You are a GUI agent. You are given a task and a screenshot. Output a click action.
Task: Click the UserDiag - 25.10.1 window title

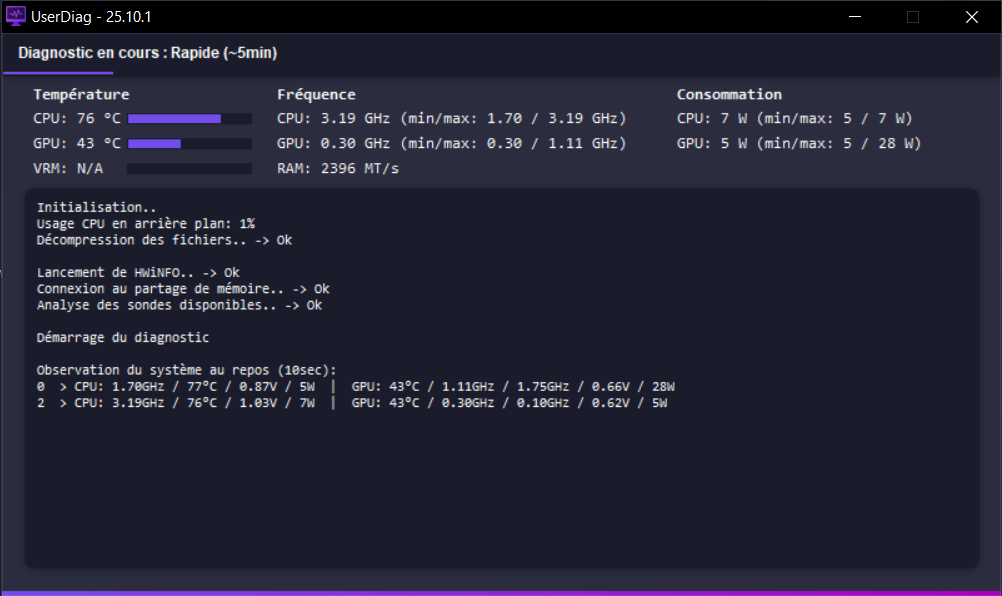coord(92,17)
